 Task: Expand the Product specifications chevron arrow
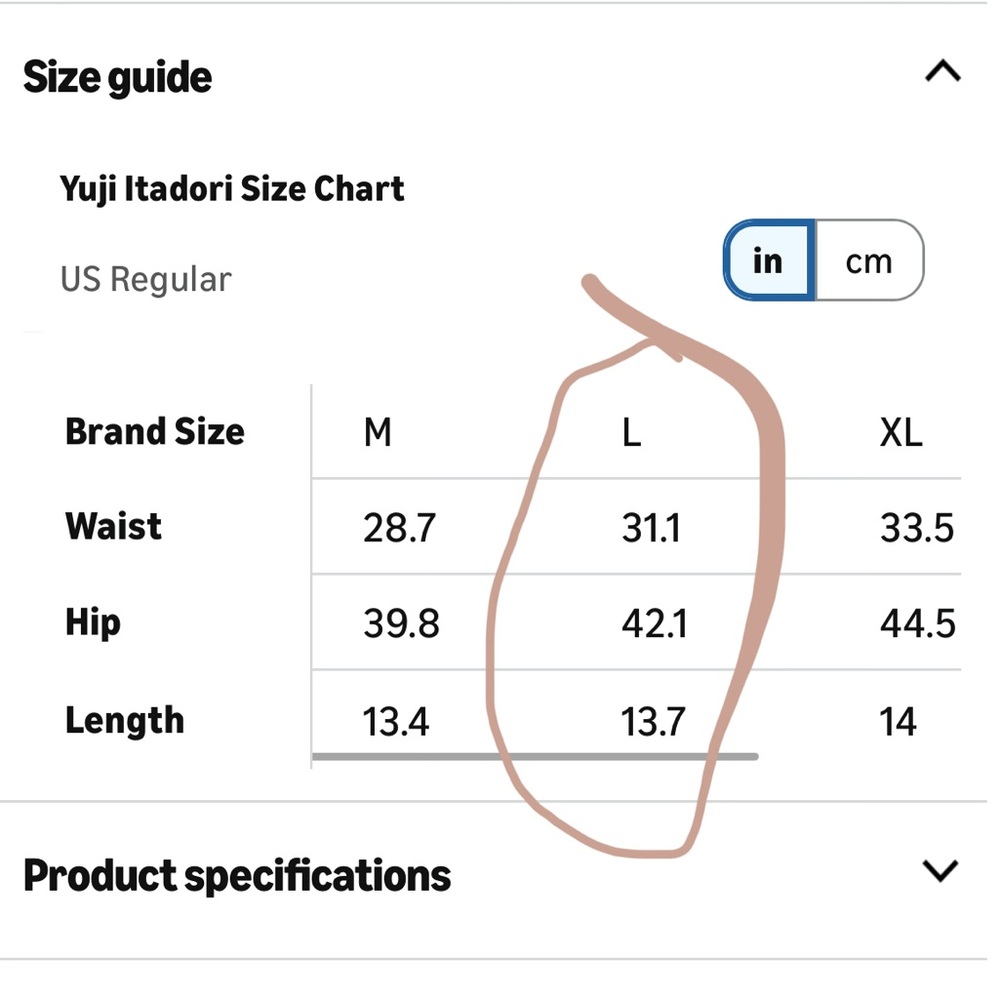pos(941,871)
